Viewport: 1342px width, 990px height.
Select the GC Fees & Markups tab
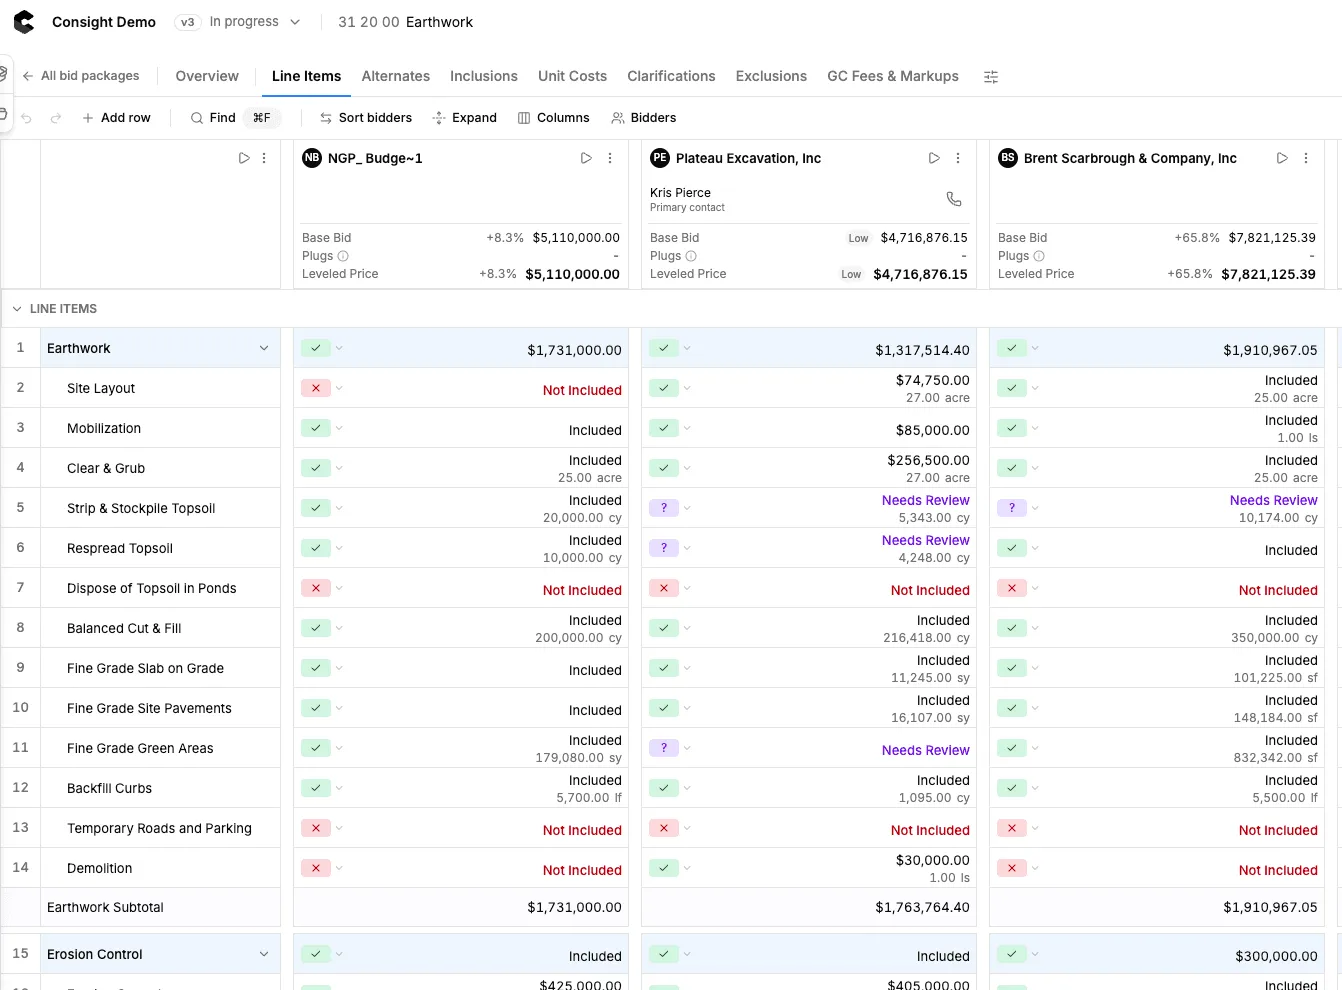tap(893, 76)
